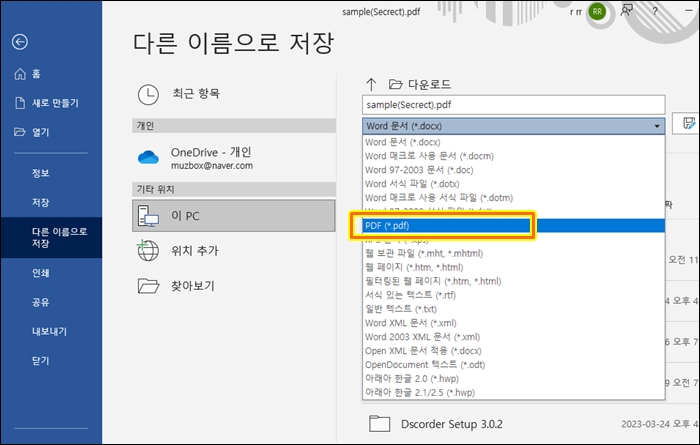Viewport: 700px width, 445px height.
Task: Open the 홈 page in the sidebar
Action: click(x=28, y=74)
